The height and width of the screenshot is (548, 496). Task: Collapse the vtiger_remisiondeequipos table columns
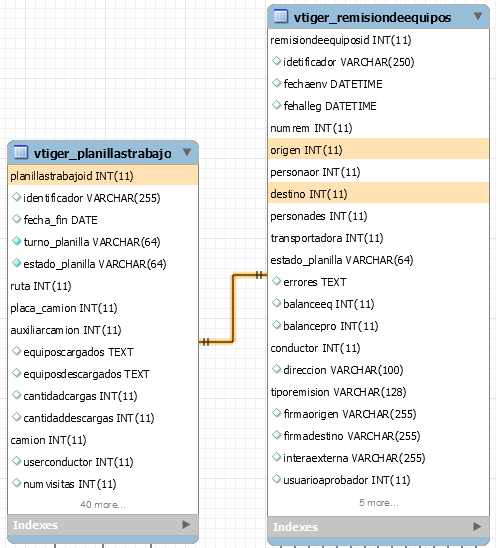478,16
